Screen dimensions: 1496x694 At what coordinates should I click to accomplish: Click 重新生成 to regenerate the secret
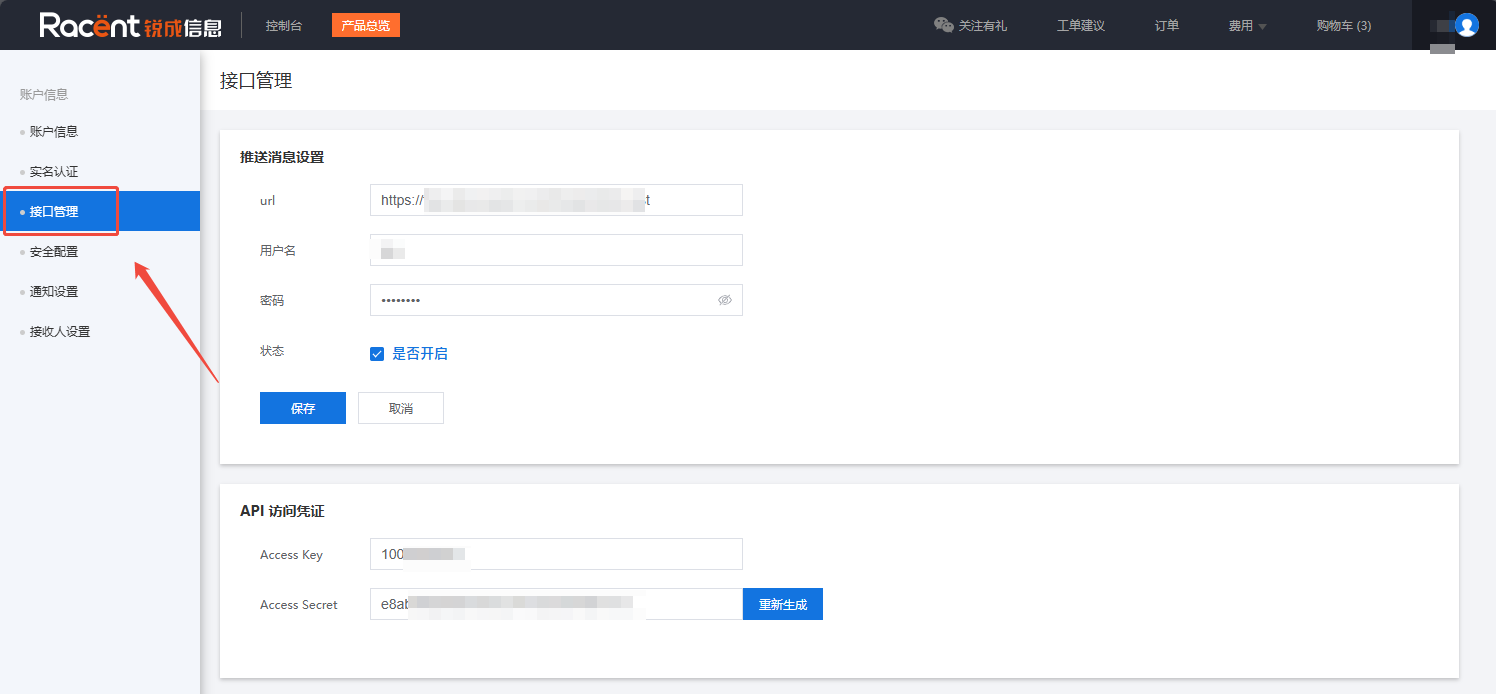(782, 604)
